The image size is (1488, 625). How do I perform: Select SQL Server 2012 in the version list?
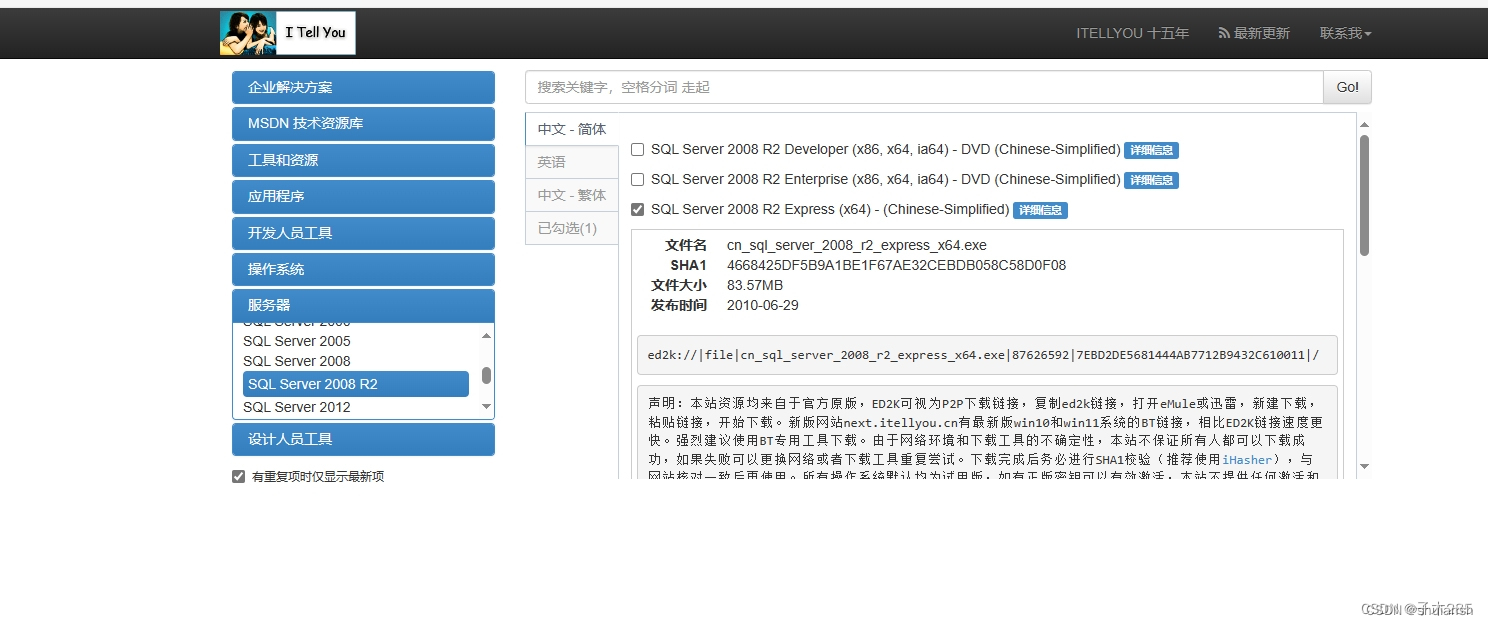tap(296, 407)
